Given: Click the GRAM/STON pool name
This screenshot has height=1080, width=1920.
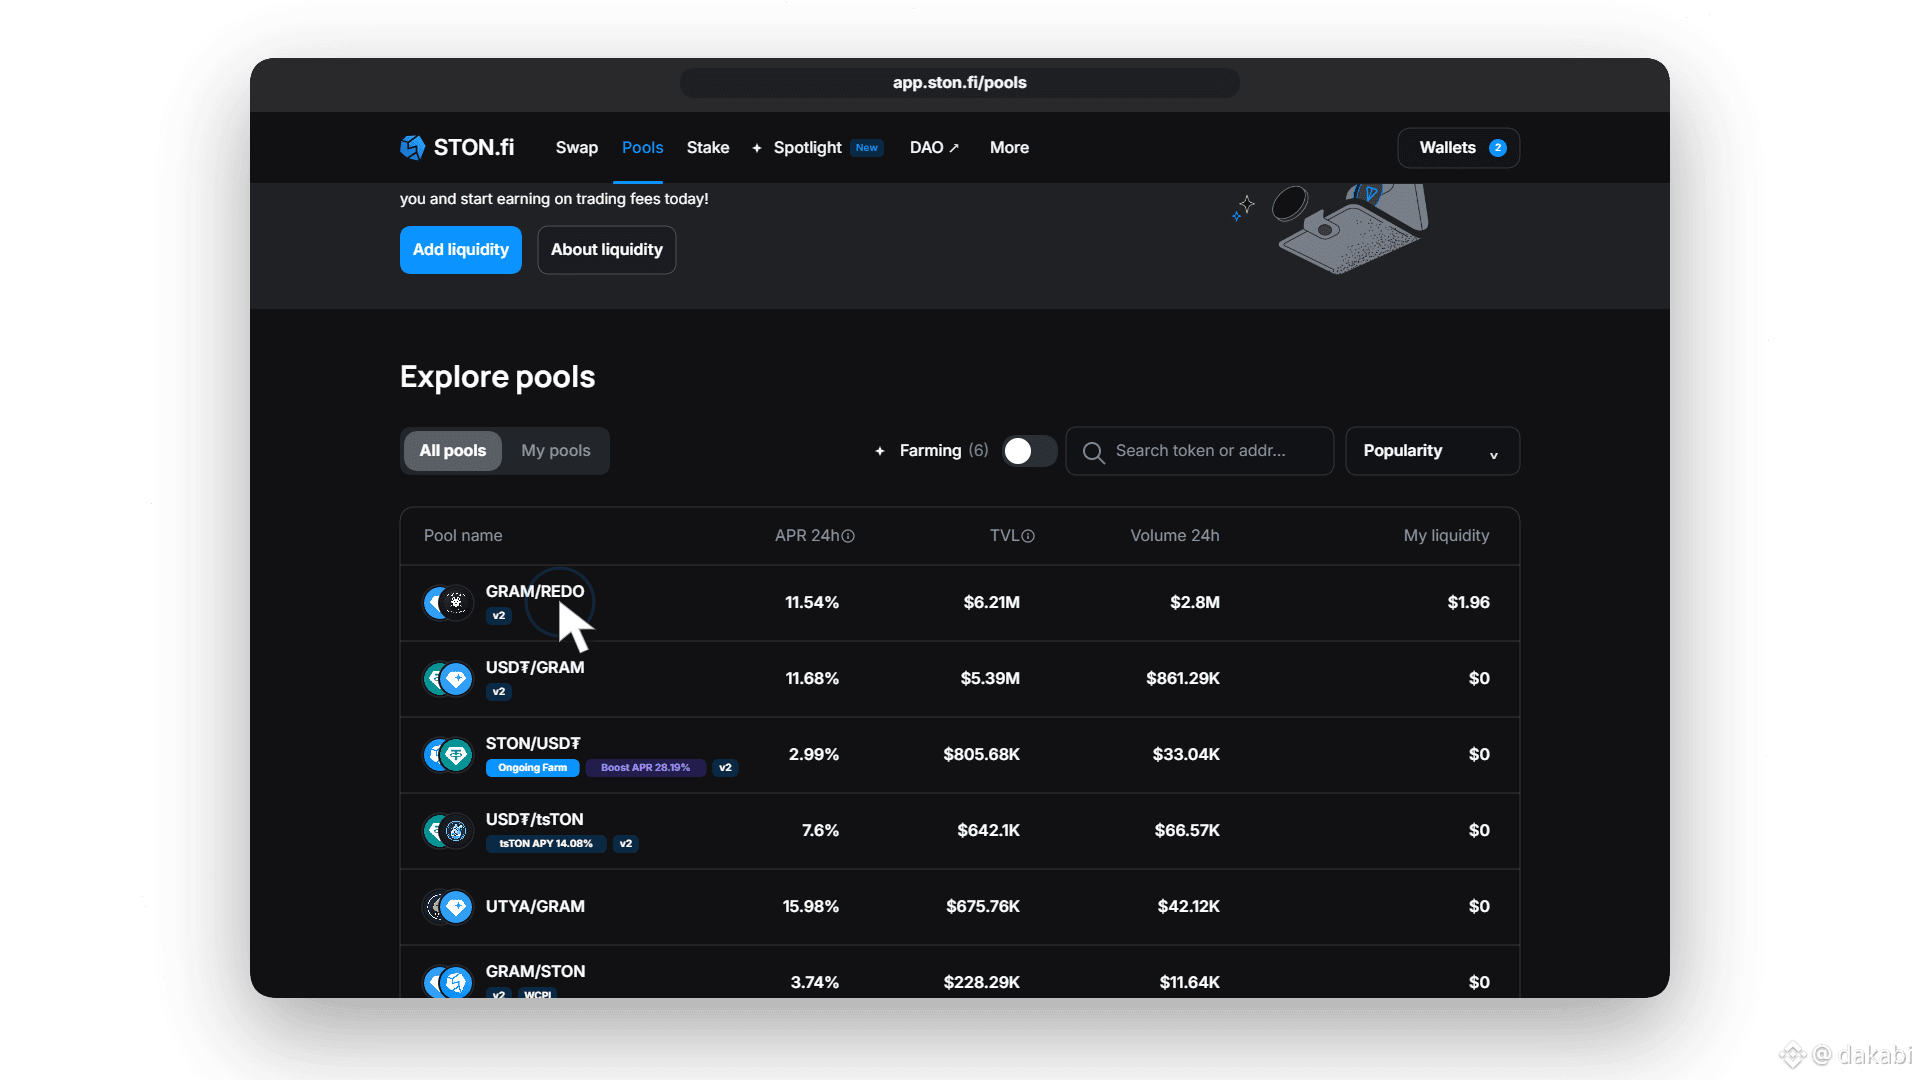Looking at the screenshot, I should pyautogui.click(x=536, y=972).
